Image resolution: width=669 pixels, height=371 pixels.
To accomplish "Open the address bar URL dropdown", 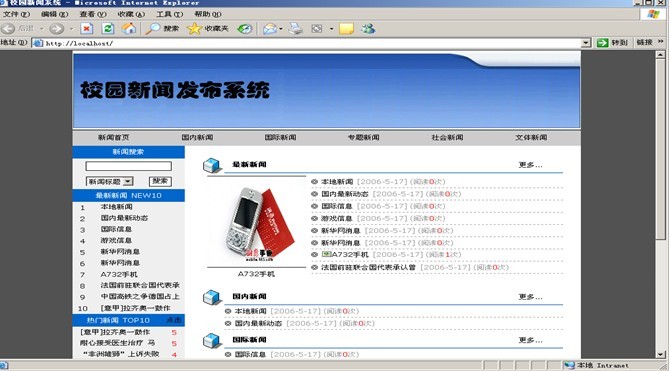I will coord(586,43).
